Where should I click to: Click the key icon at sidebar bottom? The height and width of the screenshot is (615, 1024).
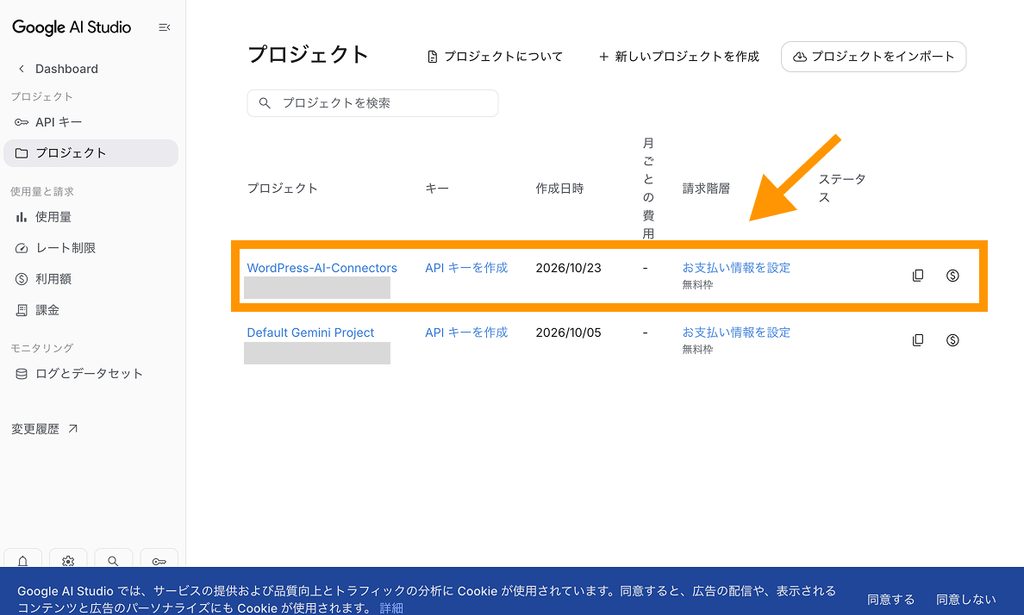159,560
